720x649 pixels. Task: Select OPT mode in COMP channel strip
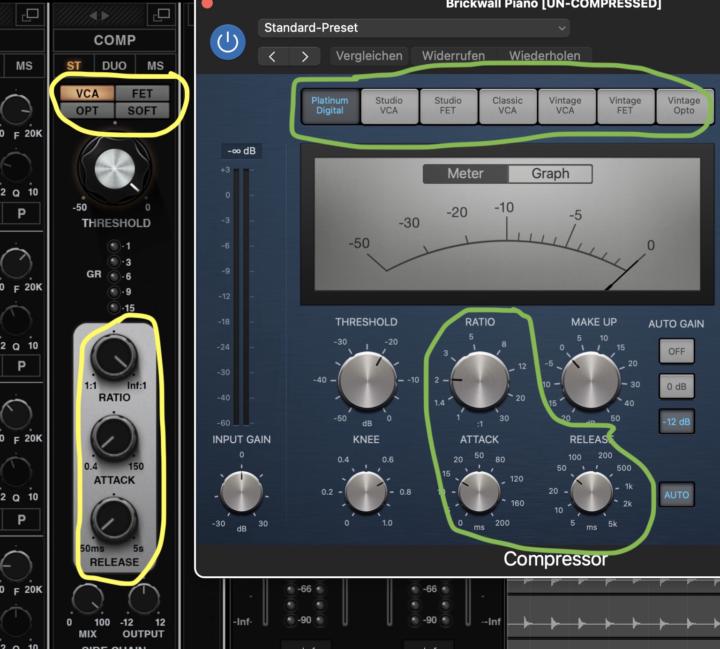87,111
